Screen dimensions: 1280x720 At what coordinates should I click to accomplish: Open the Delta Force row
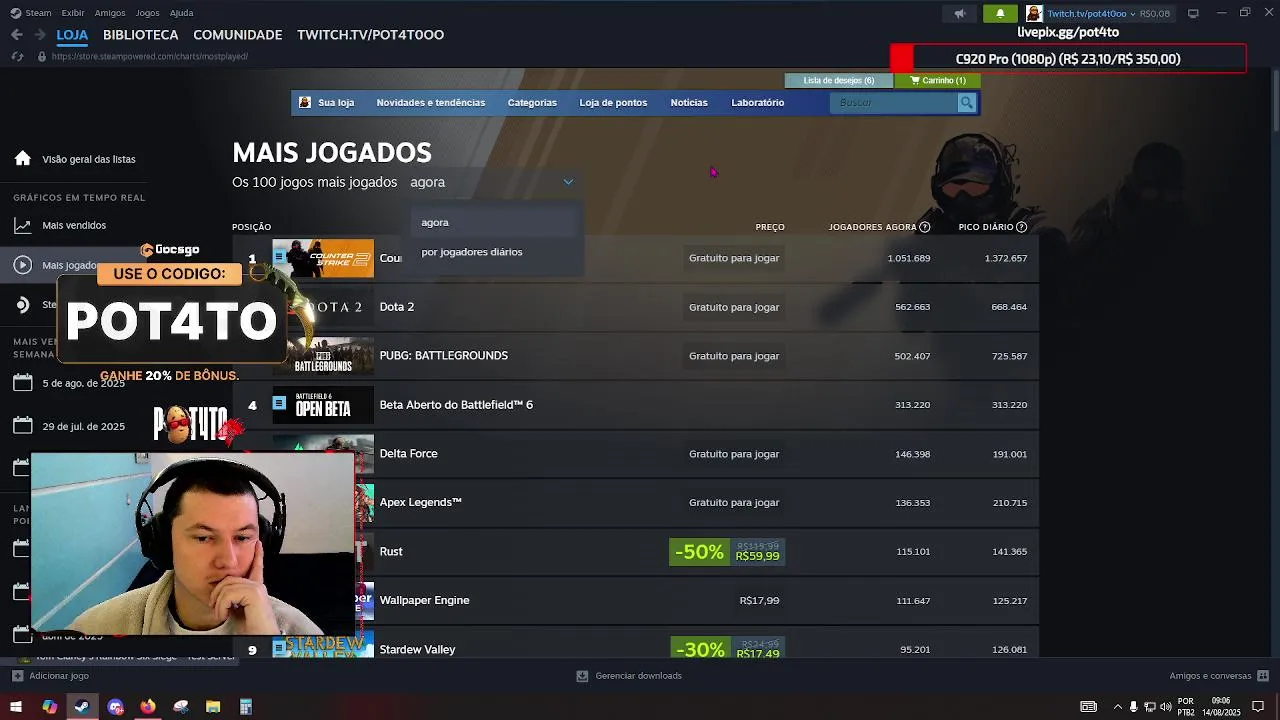[x=636, y=454]
